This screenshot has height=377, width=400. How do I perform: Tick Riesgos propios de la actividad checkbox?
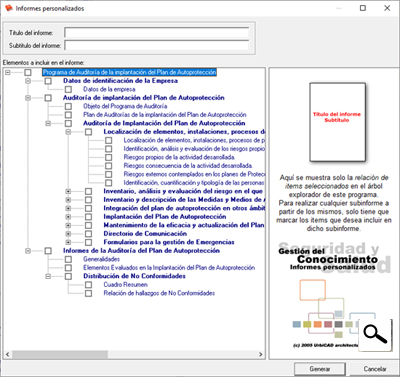pos(109,157)
